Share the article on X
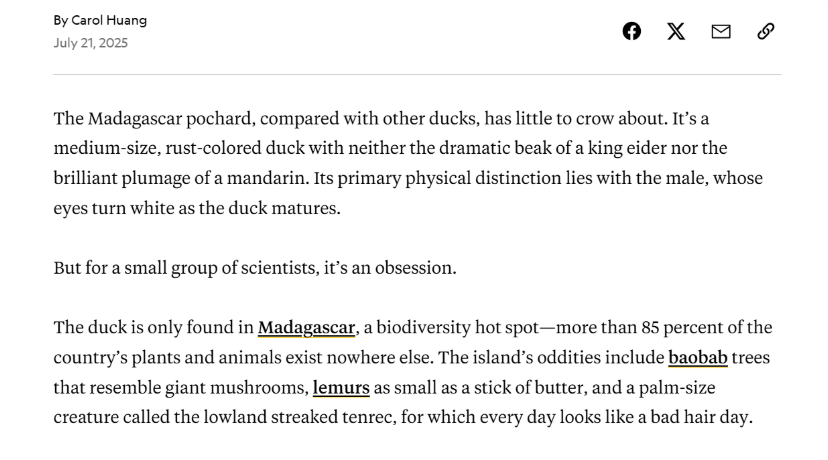This screenshot has width=828, height=460. 676,31
